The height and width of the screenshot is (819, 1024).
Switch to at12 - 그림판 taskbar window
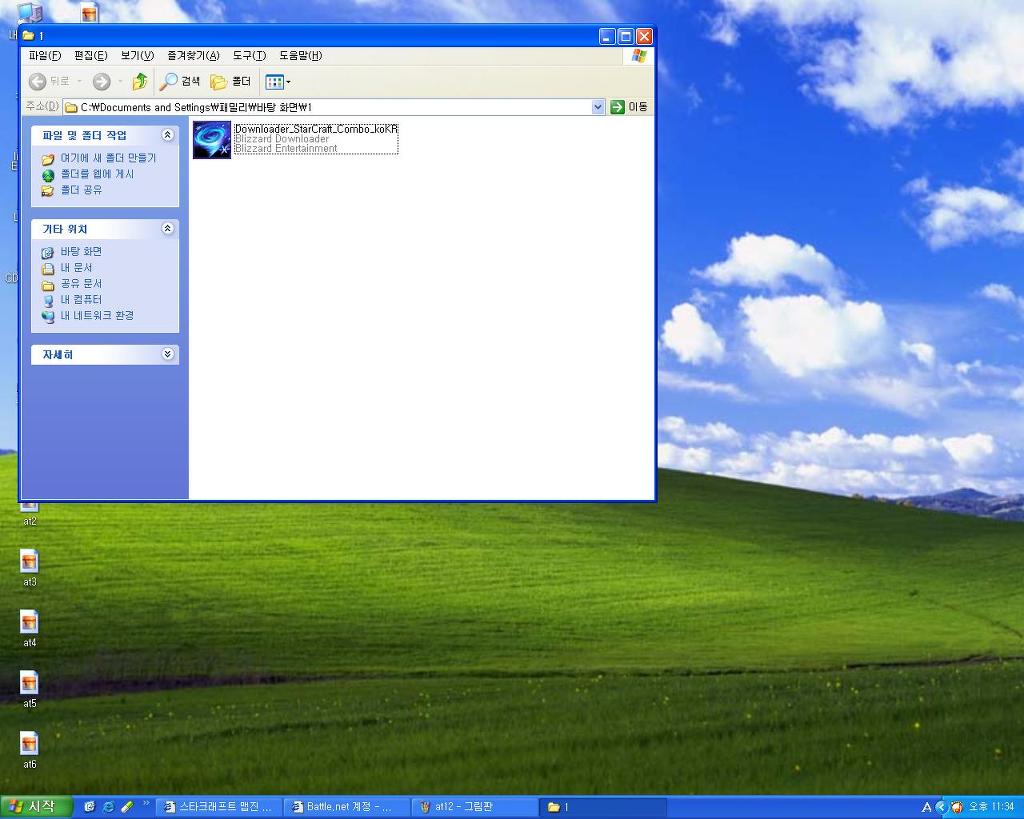click(x=475, y=807)
